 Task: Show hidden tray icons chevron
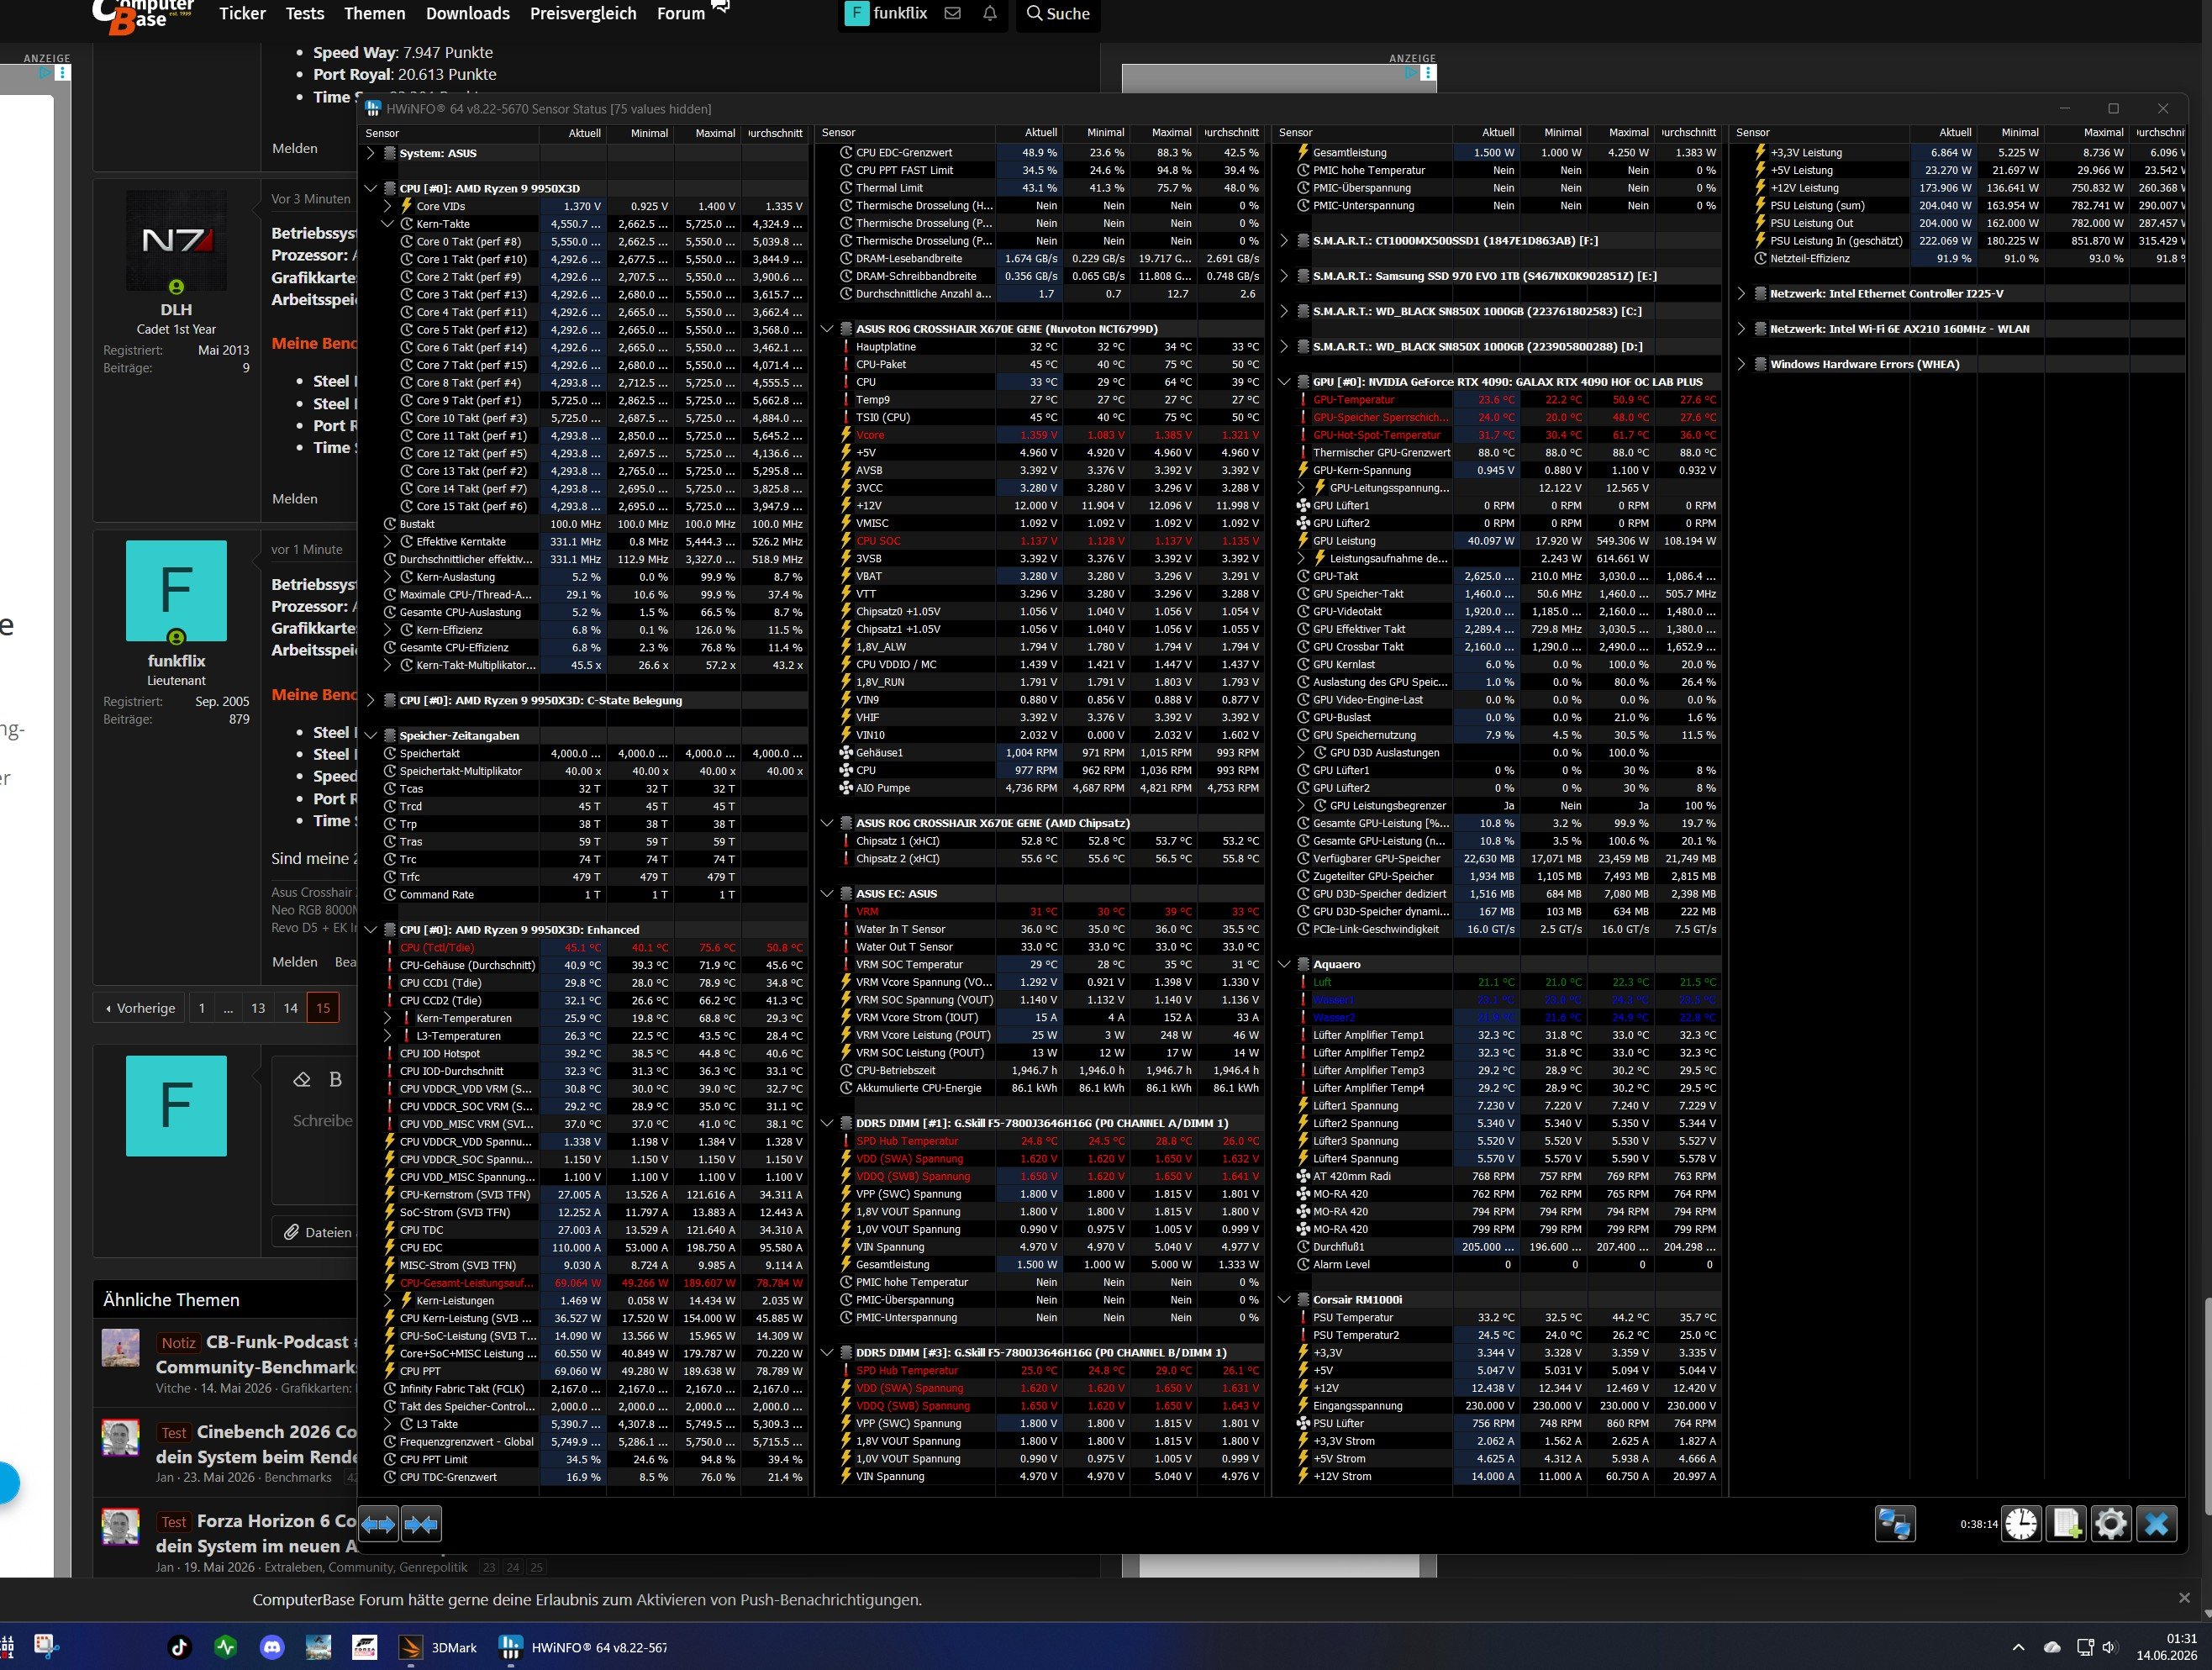(2018, 1647)
